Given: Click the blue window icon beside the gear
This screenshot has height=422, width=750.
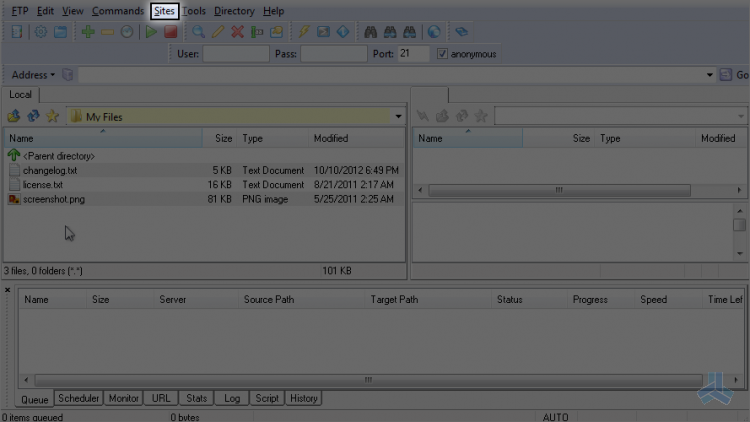Looking at the screenshot, I should [60, 32].
